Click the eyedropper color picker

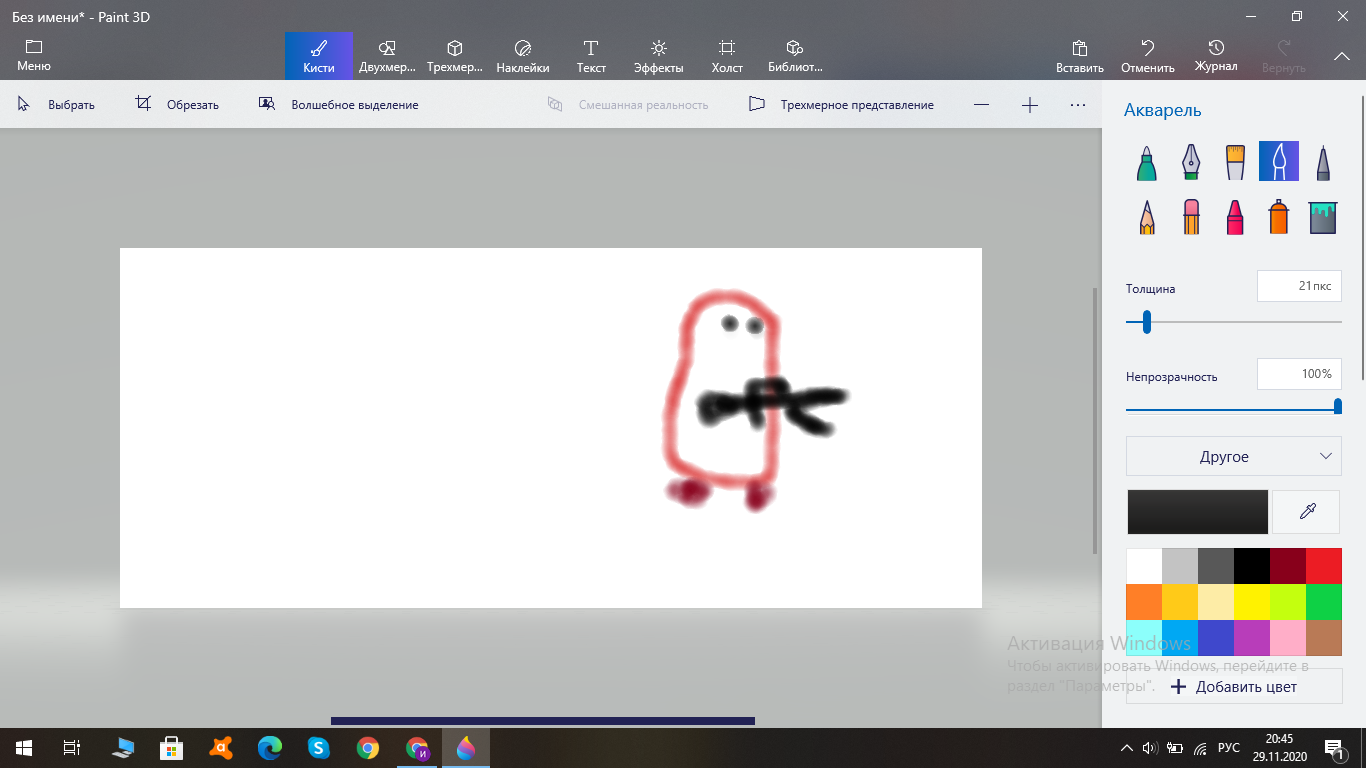point(1306,512)
